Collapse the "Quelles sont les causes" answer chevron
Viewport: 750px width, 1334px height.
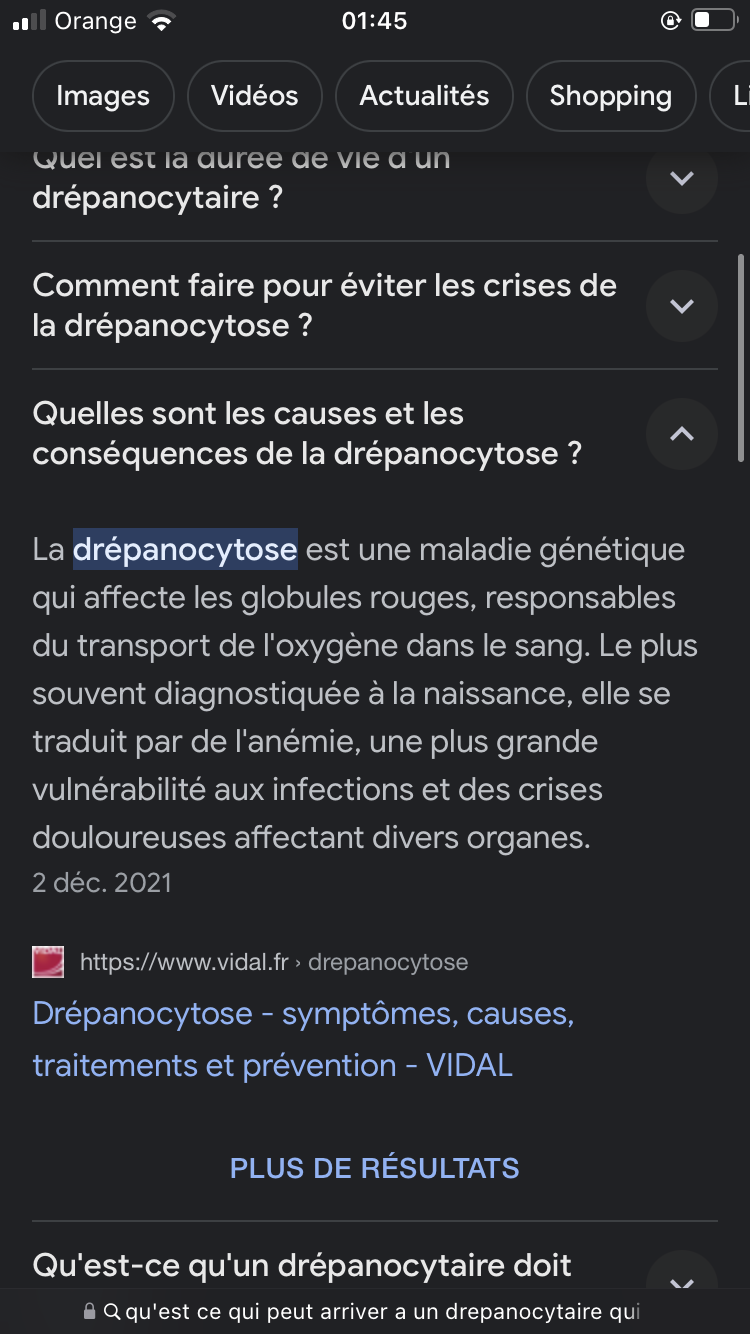click(x=681, y=434)
